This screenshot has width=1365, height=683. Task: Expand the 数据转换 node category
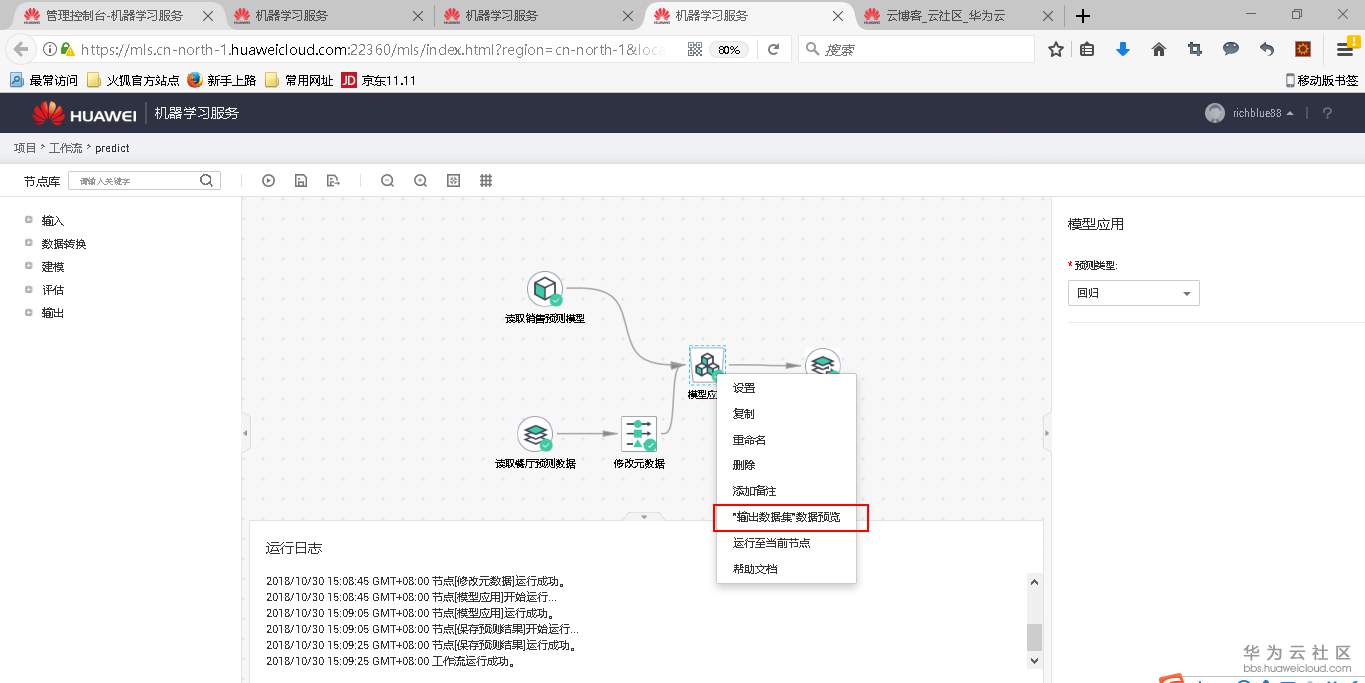pyautogui.click(x=29, y=243)
